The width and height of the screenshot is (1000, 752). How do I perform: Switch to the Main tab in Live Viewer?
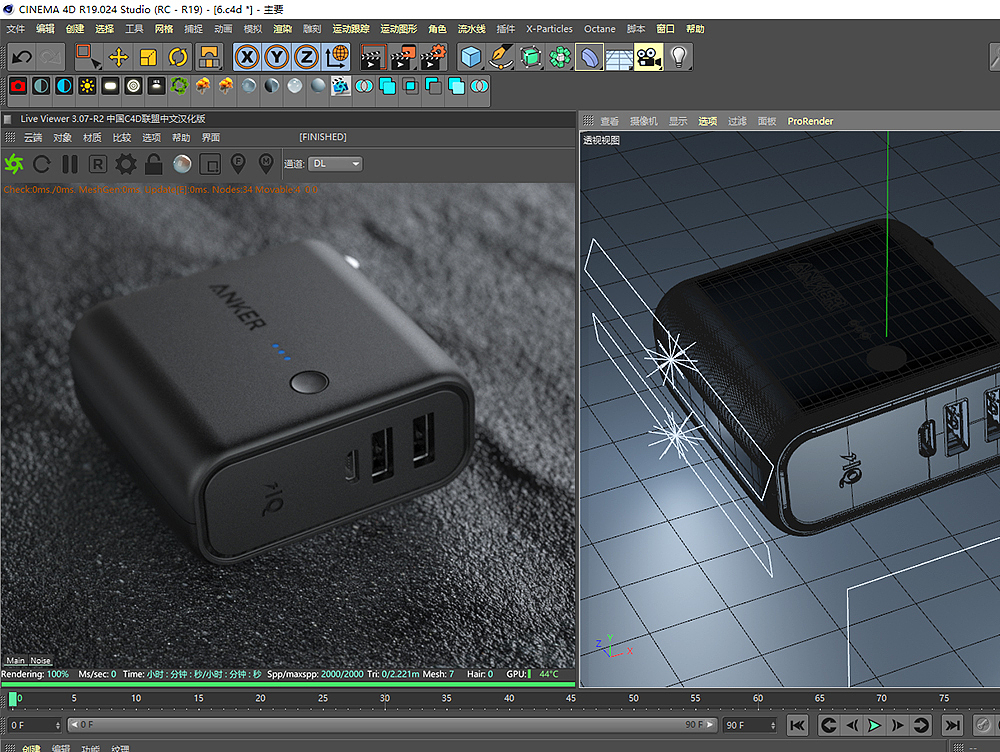[x=15, y=661]
